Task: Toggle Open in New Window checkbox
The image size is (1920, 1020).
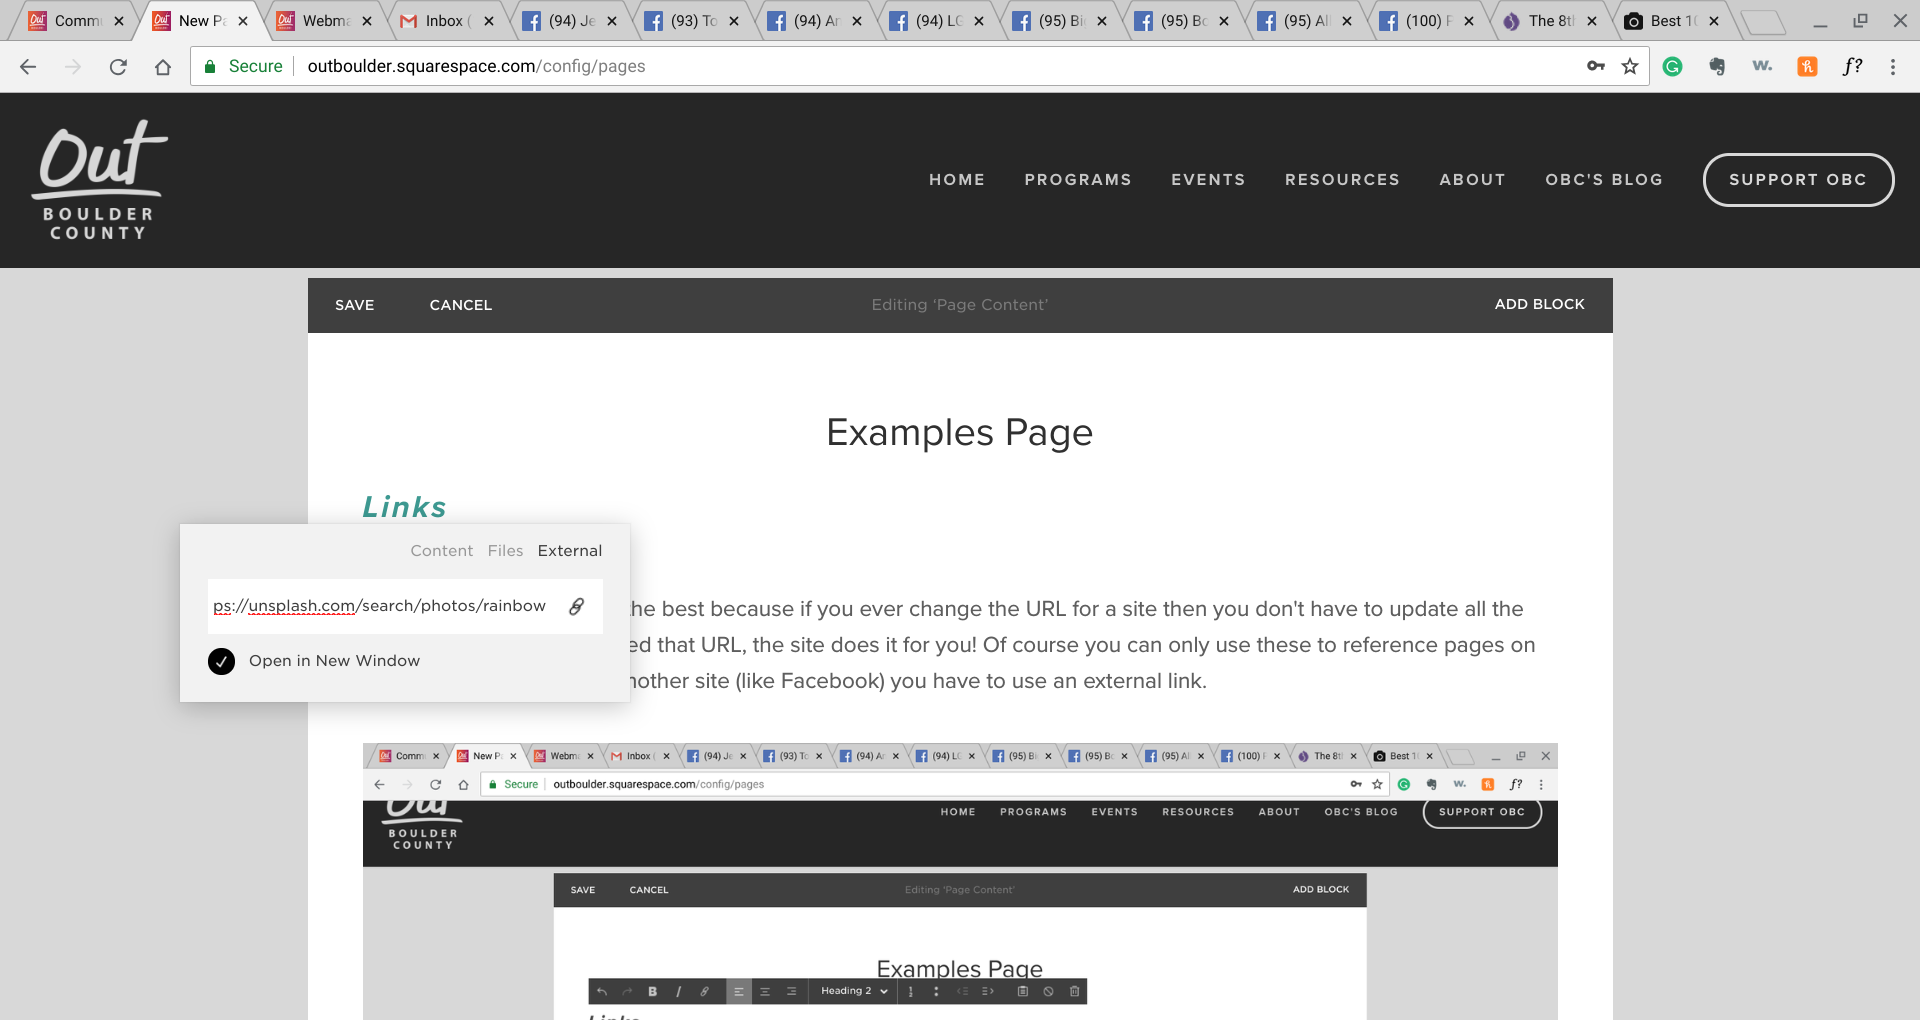Action: coord(221,661)
